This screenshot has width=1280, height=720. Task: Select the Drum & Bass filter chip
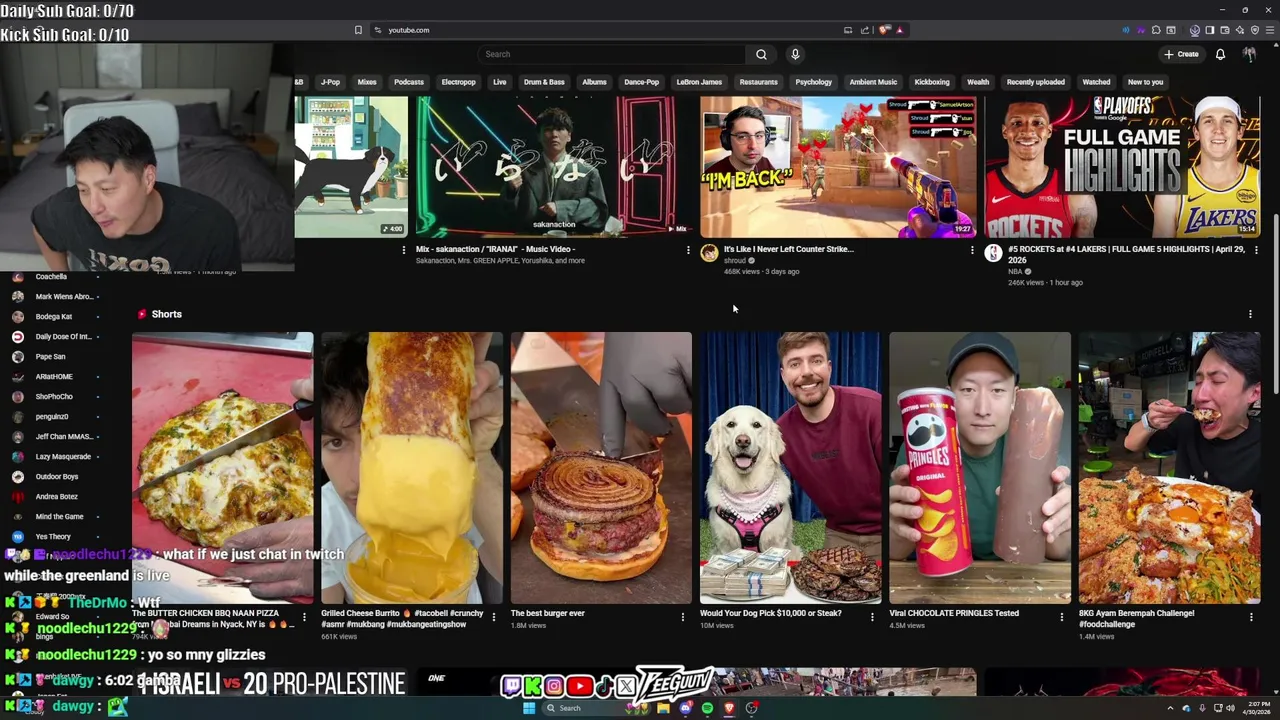point(544,82)
